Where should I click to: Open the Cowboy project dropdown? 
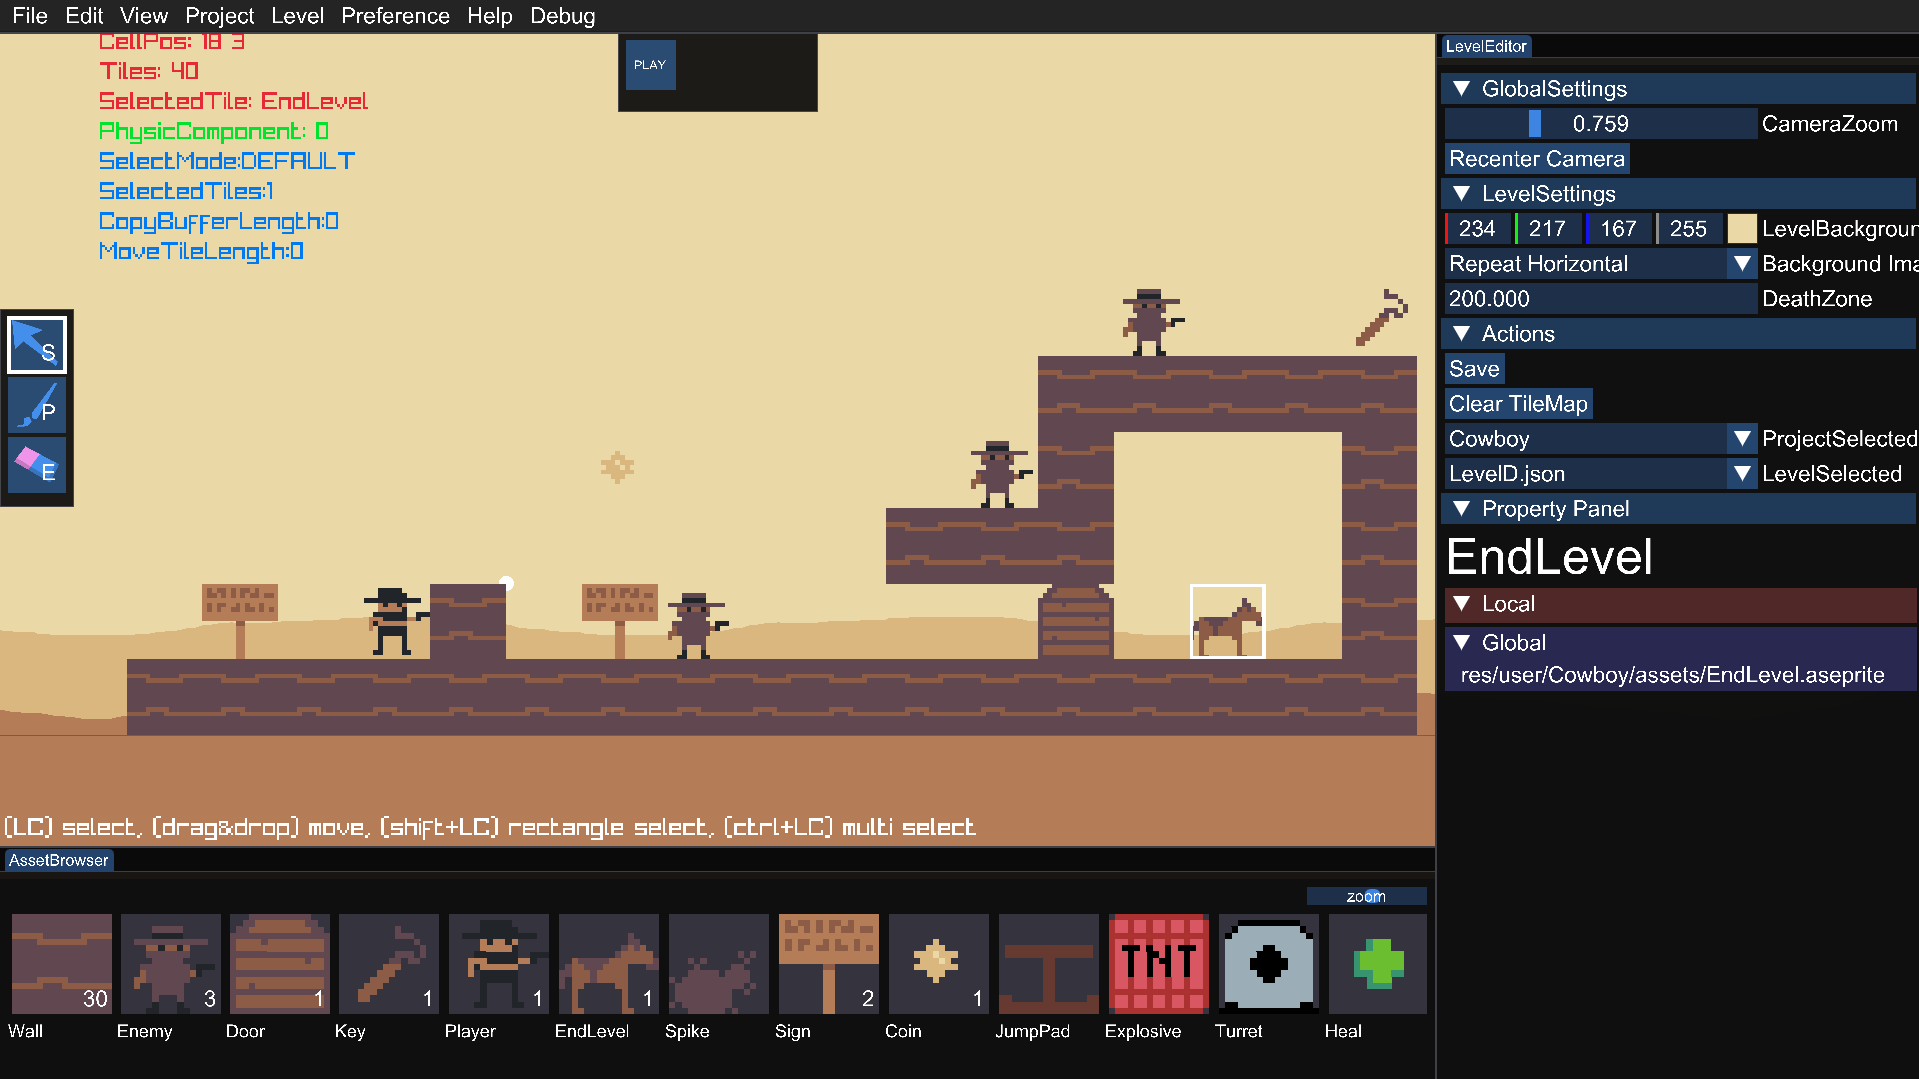1600,439
